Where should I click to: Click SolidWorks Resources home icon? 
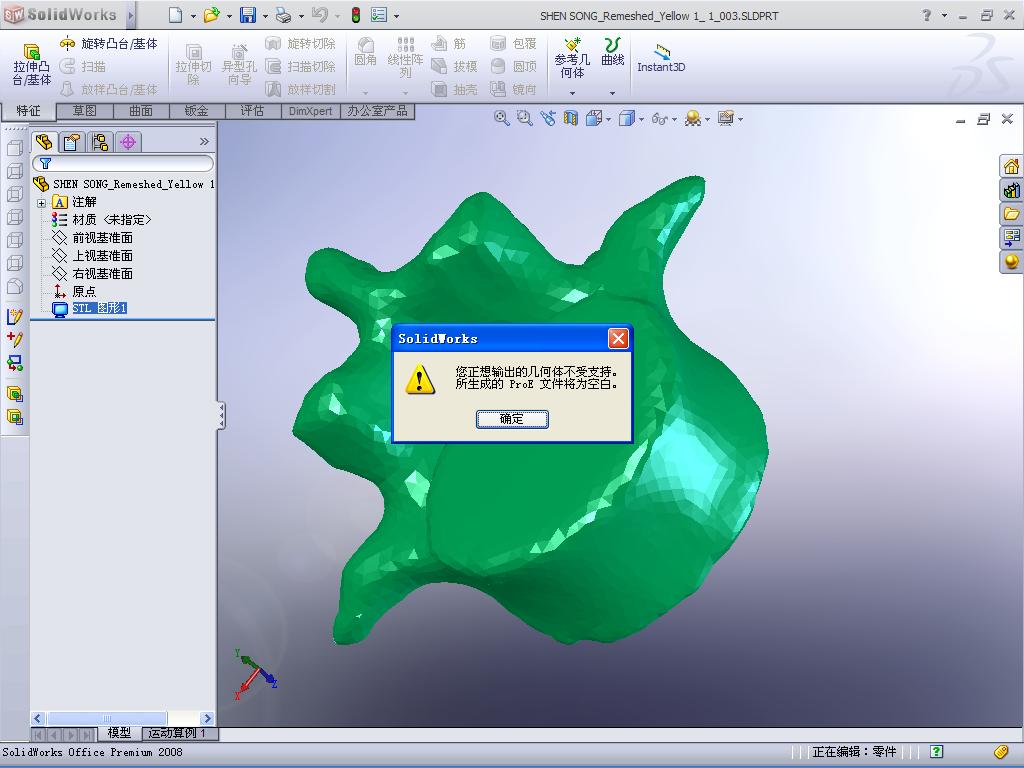tap(1012, 167)
